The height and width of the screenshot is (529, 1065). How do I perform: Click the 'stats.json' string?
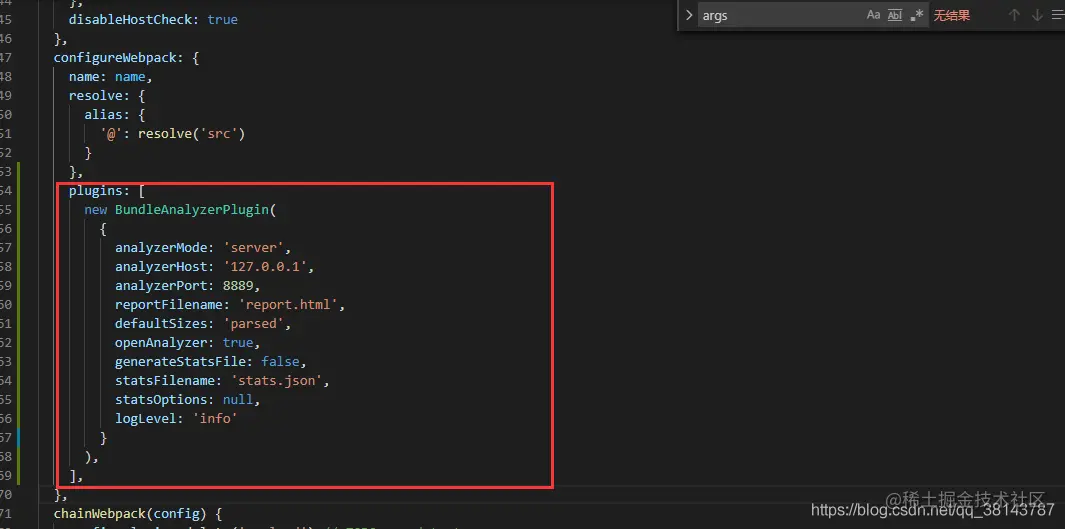point(276,381)
